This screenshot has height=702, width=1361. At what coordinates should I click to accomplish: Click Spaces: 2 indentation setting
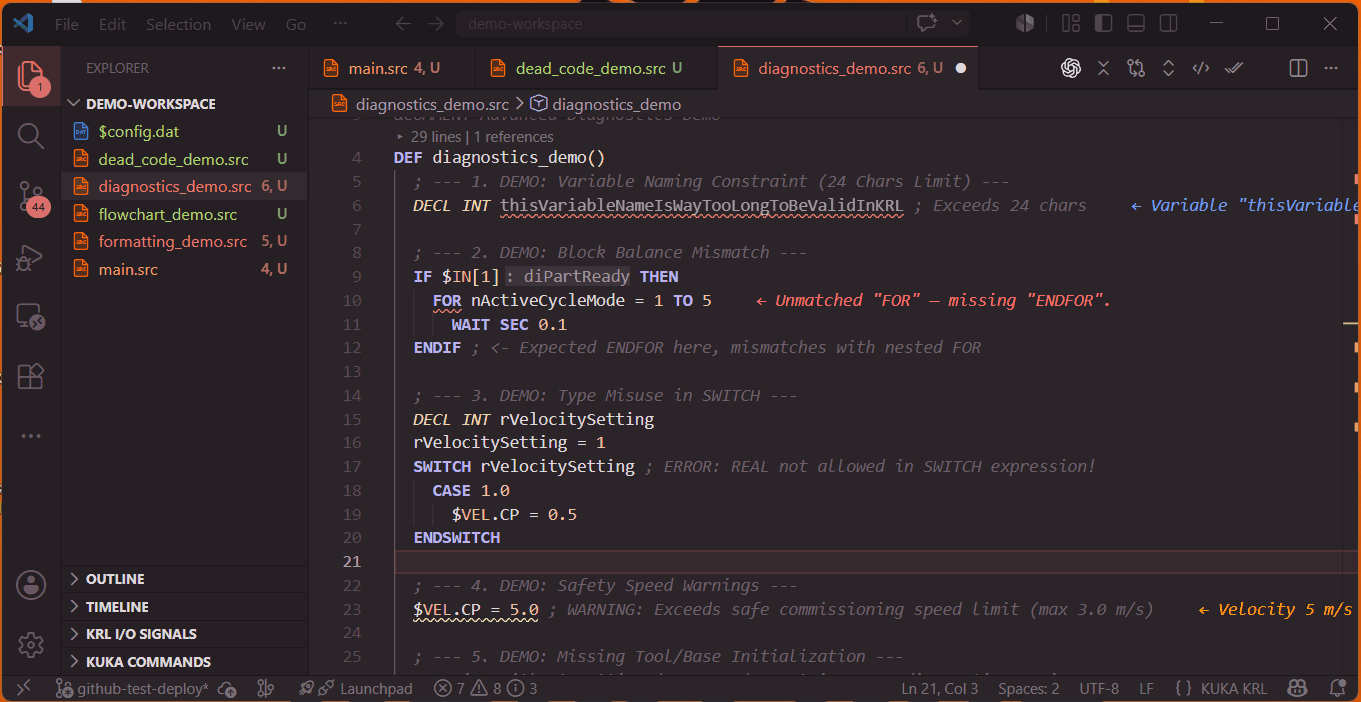1028,689
